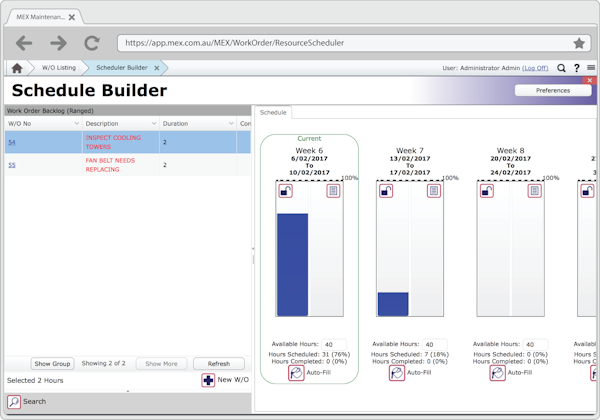This screenshot has width=600, height=420.
Task: Click the Week 6 Auto-Fill bucket icon
Action: pos(296,373)
